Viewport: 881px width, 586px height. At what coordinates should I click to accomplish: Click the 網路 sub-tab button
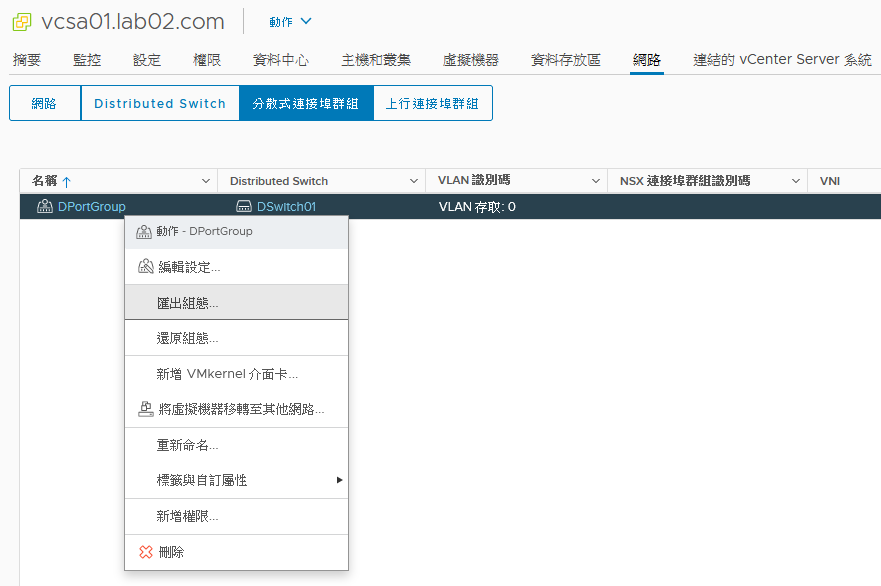tap(45, 103)
